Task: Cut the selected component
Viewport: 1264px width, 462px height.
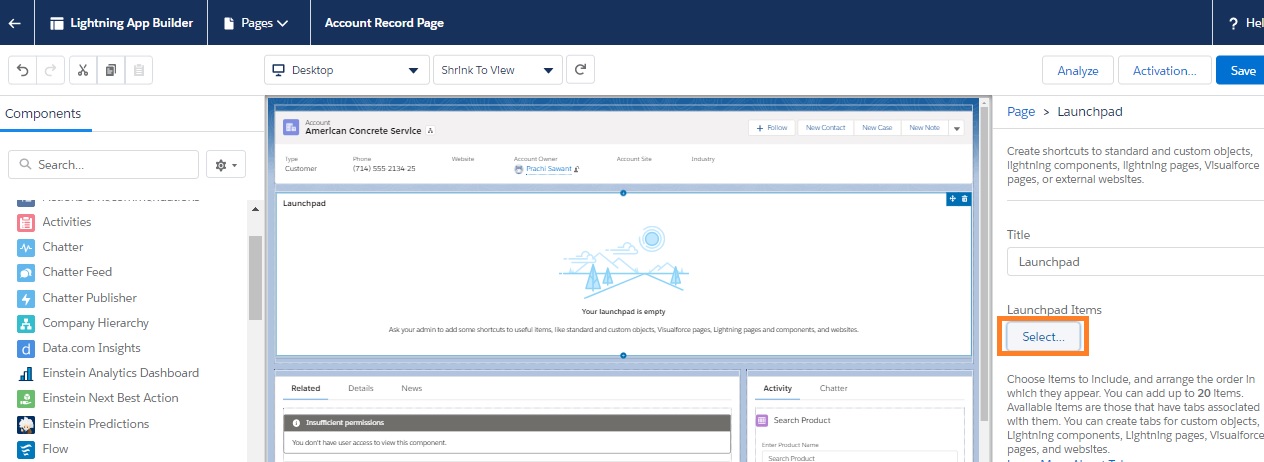Action: click(83, 71)
